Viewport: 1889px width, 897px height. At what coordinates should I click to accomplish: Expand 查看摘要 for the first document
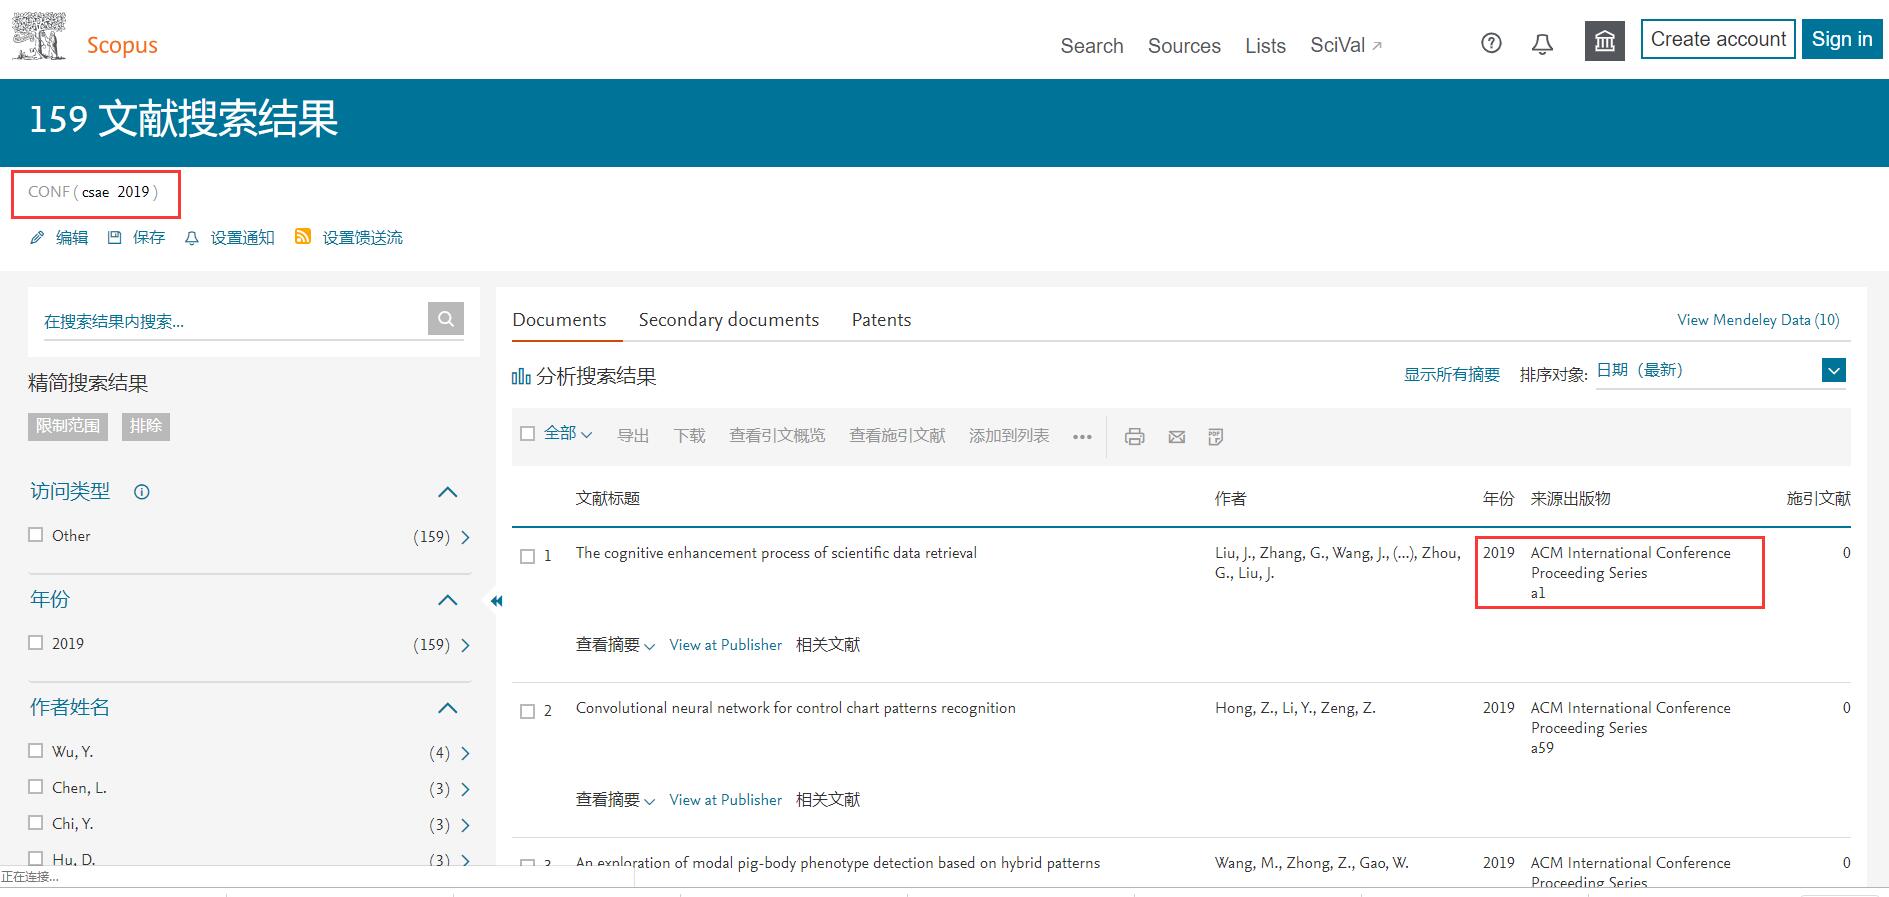[614, 645]
